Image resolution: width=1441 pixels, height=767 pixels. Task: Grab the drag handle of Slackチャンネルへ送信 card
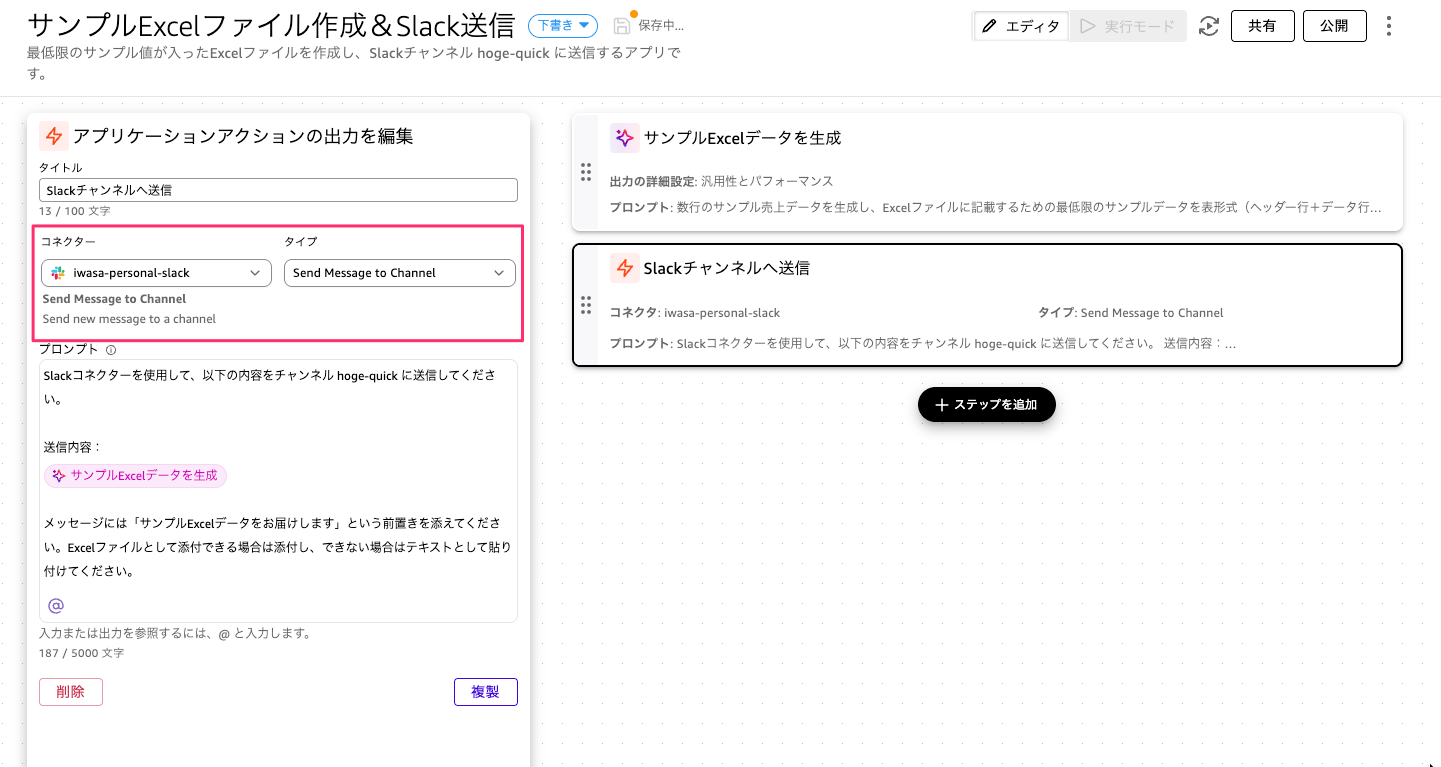[x=586, y=305]
